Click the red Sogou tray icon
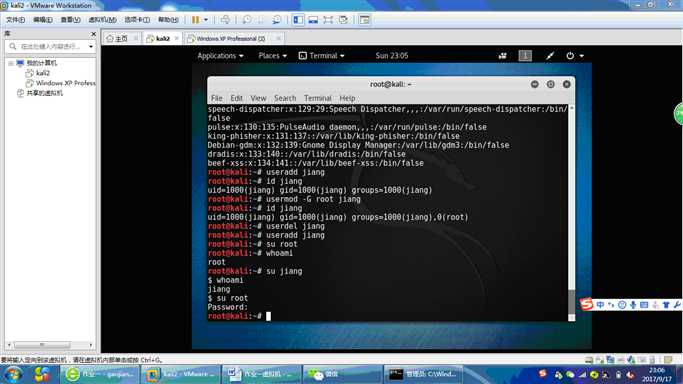Image resolution: width=683 pixels, height=384 pixels. pyautogui.click(x=542, y=374)
